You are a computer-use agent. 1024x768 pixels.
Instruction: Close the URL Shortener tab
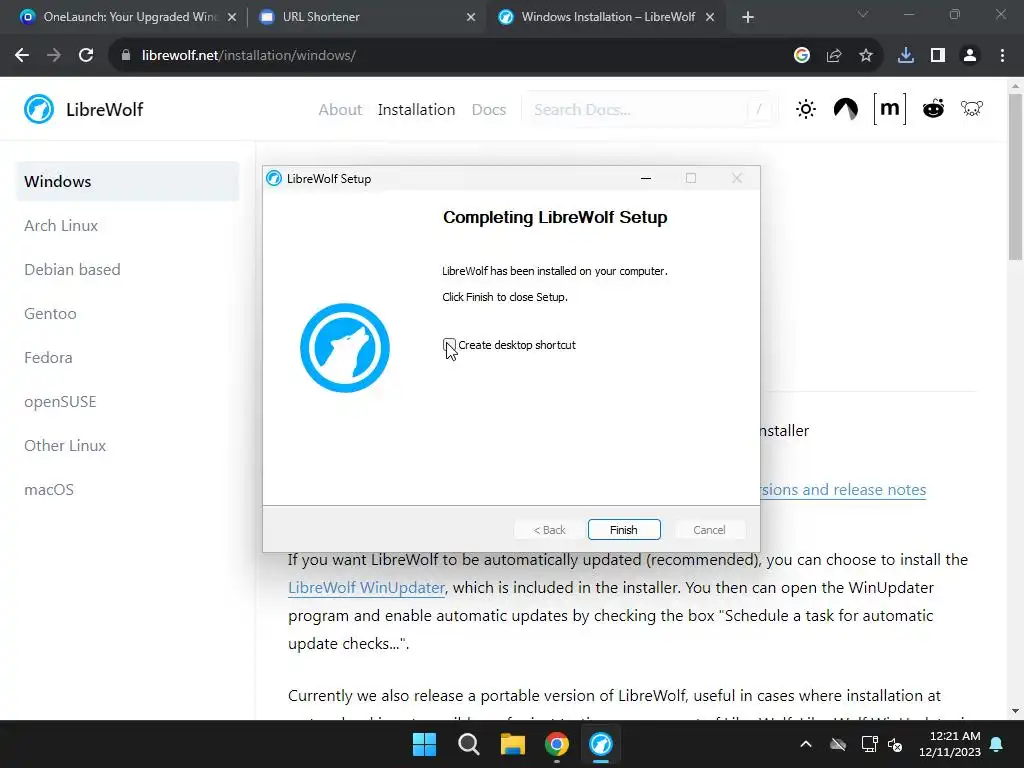pyautogui.click(x=471, y=17)
